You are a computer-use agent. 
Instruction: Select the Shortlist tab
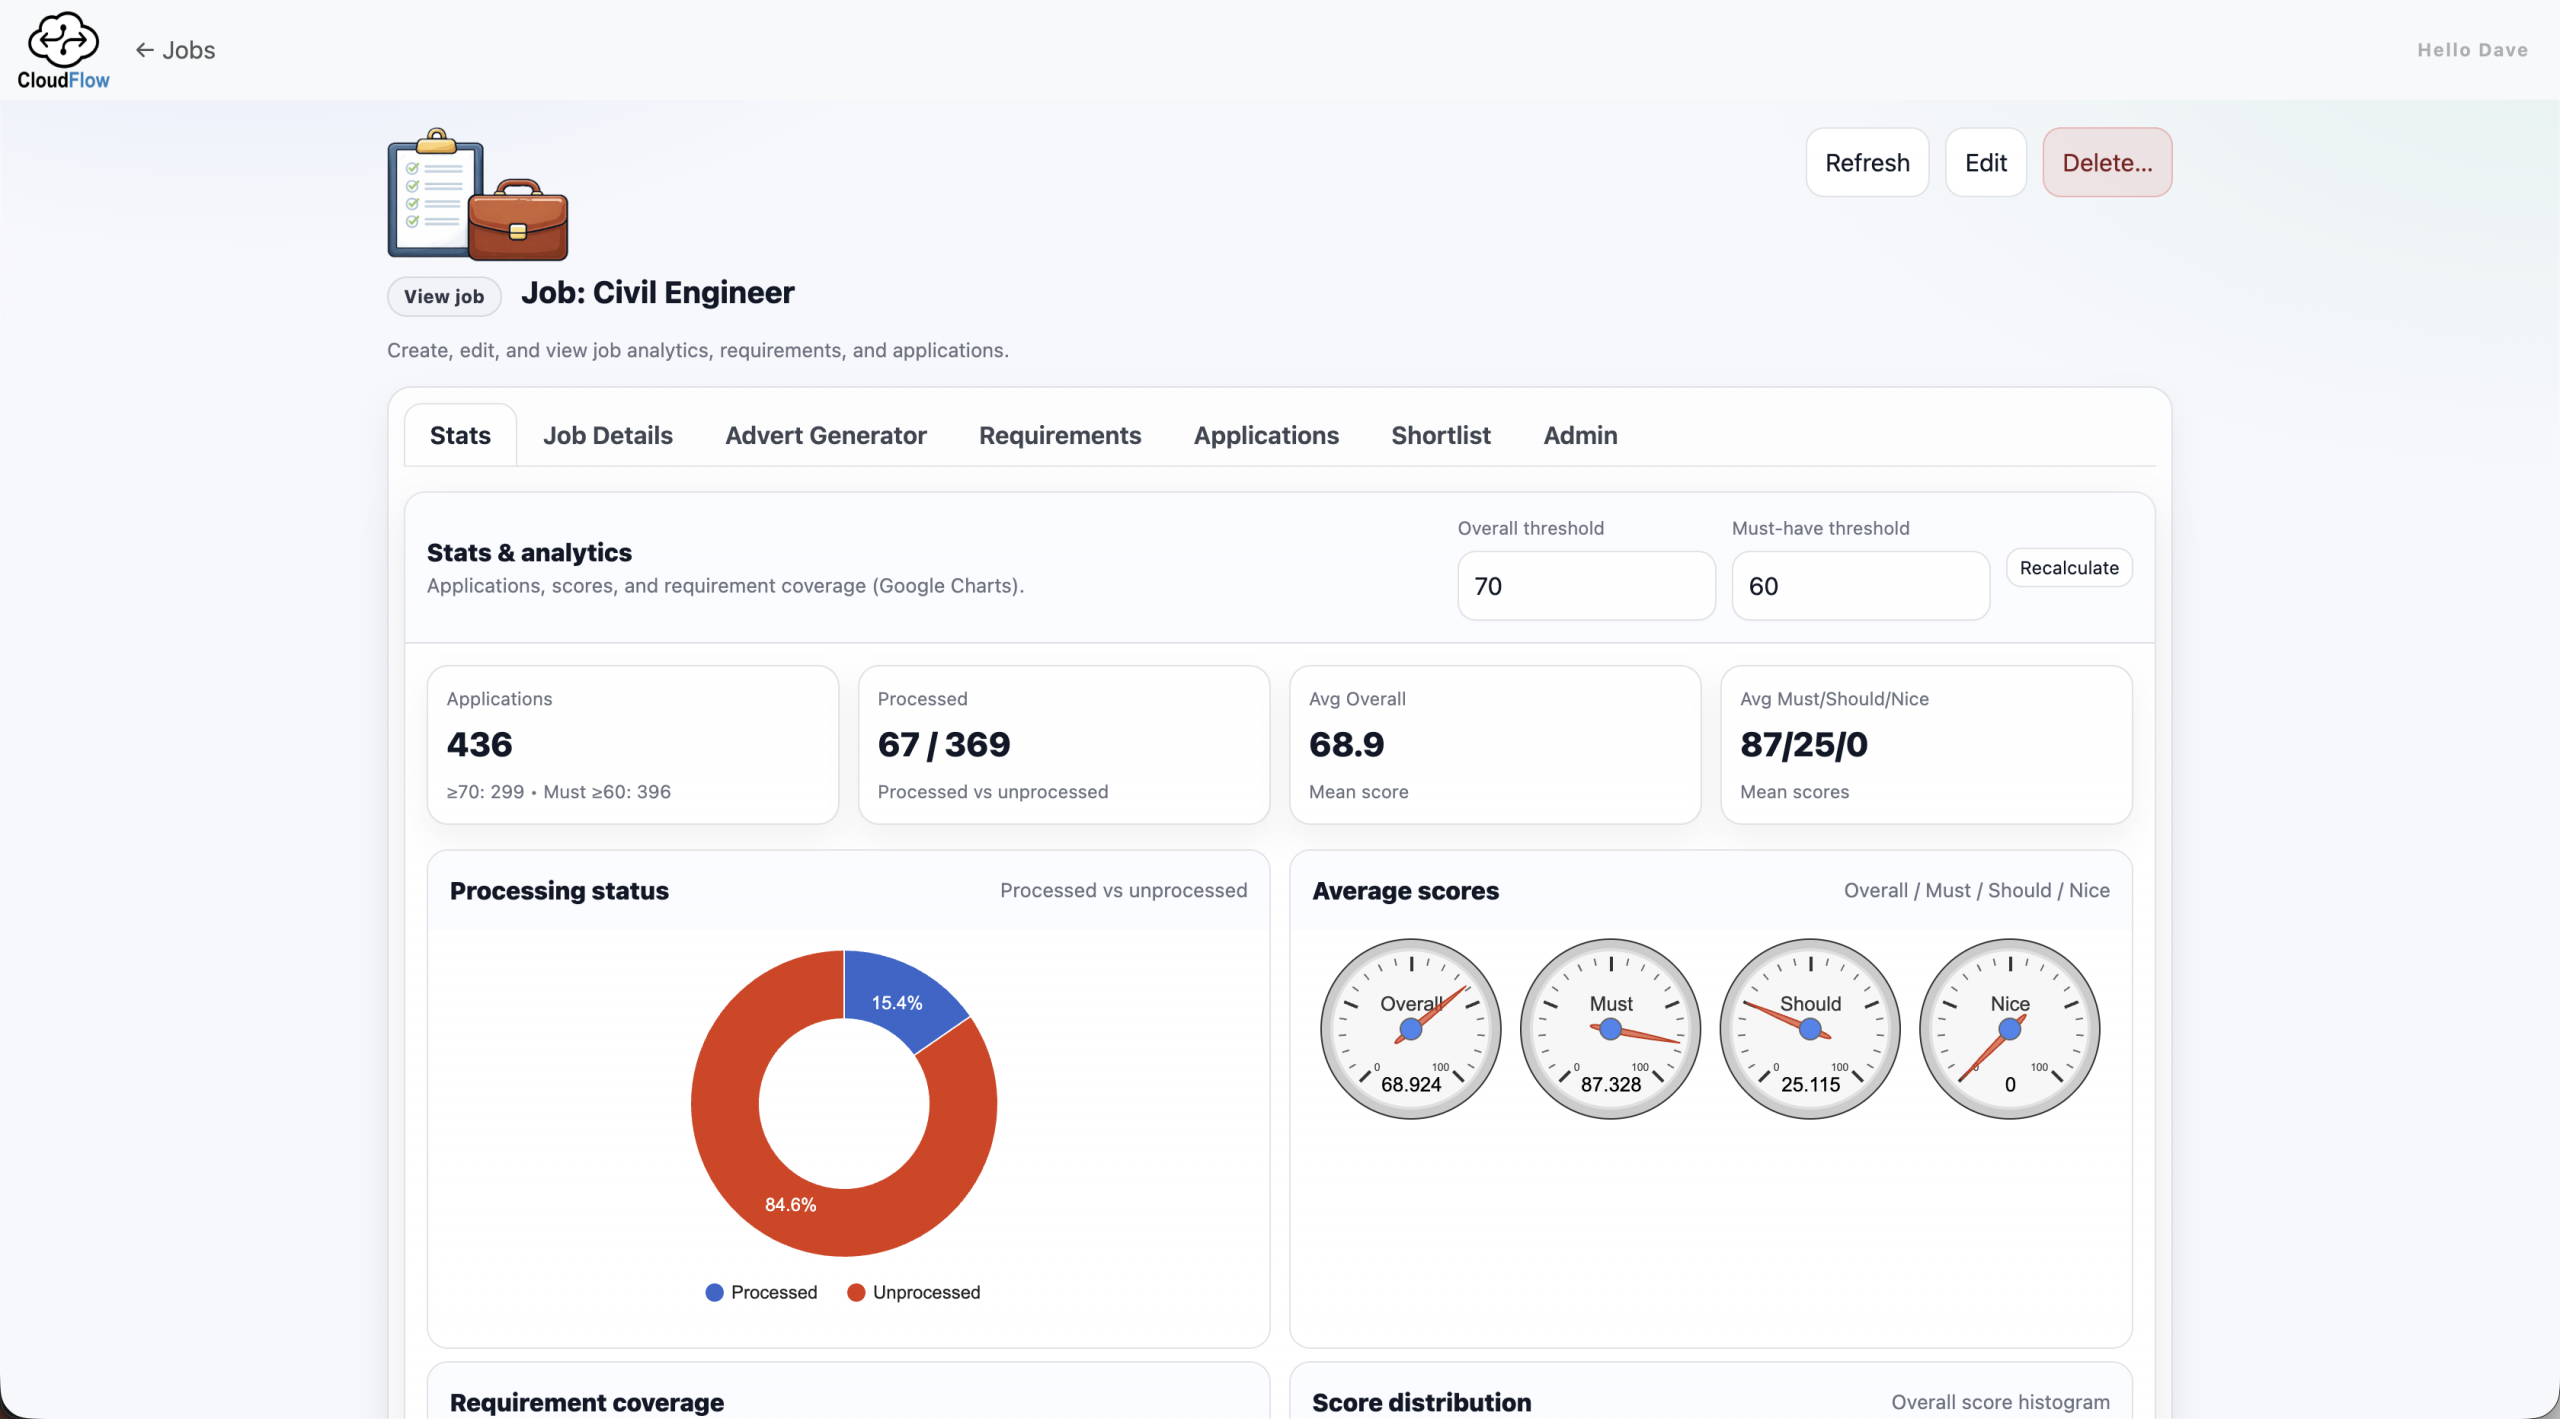[x=1440, y=435]
